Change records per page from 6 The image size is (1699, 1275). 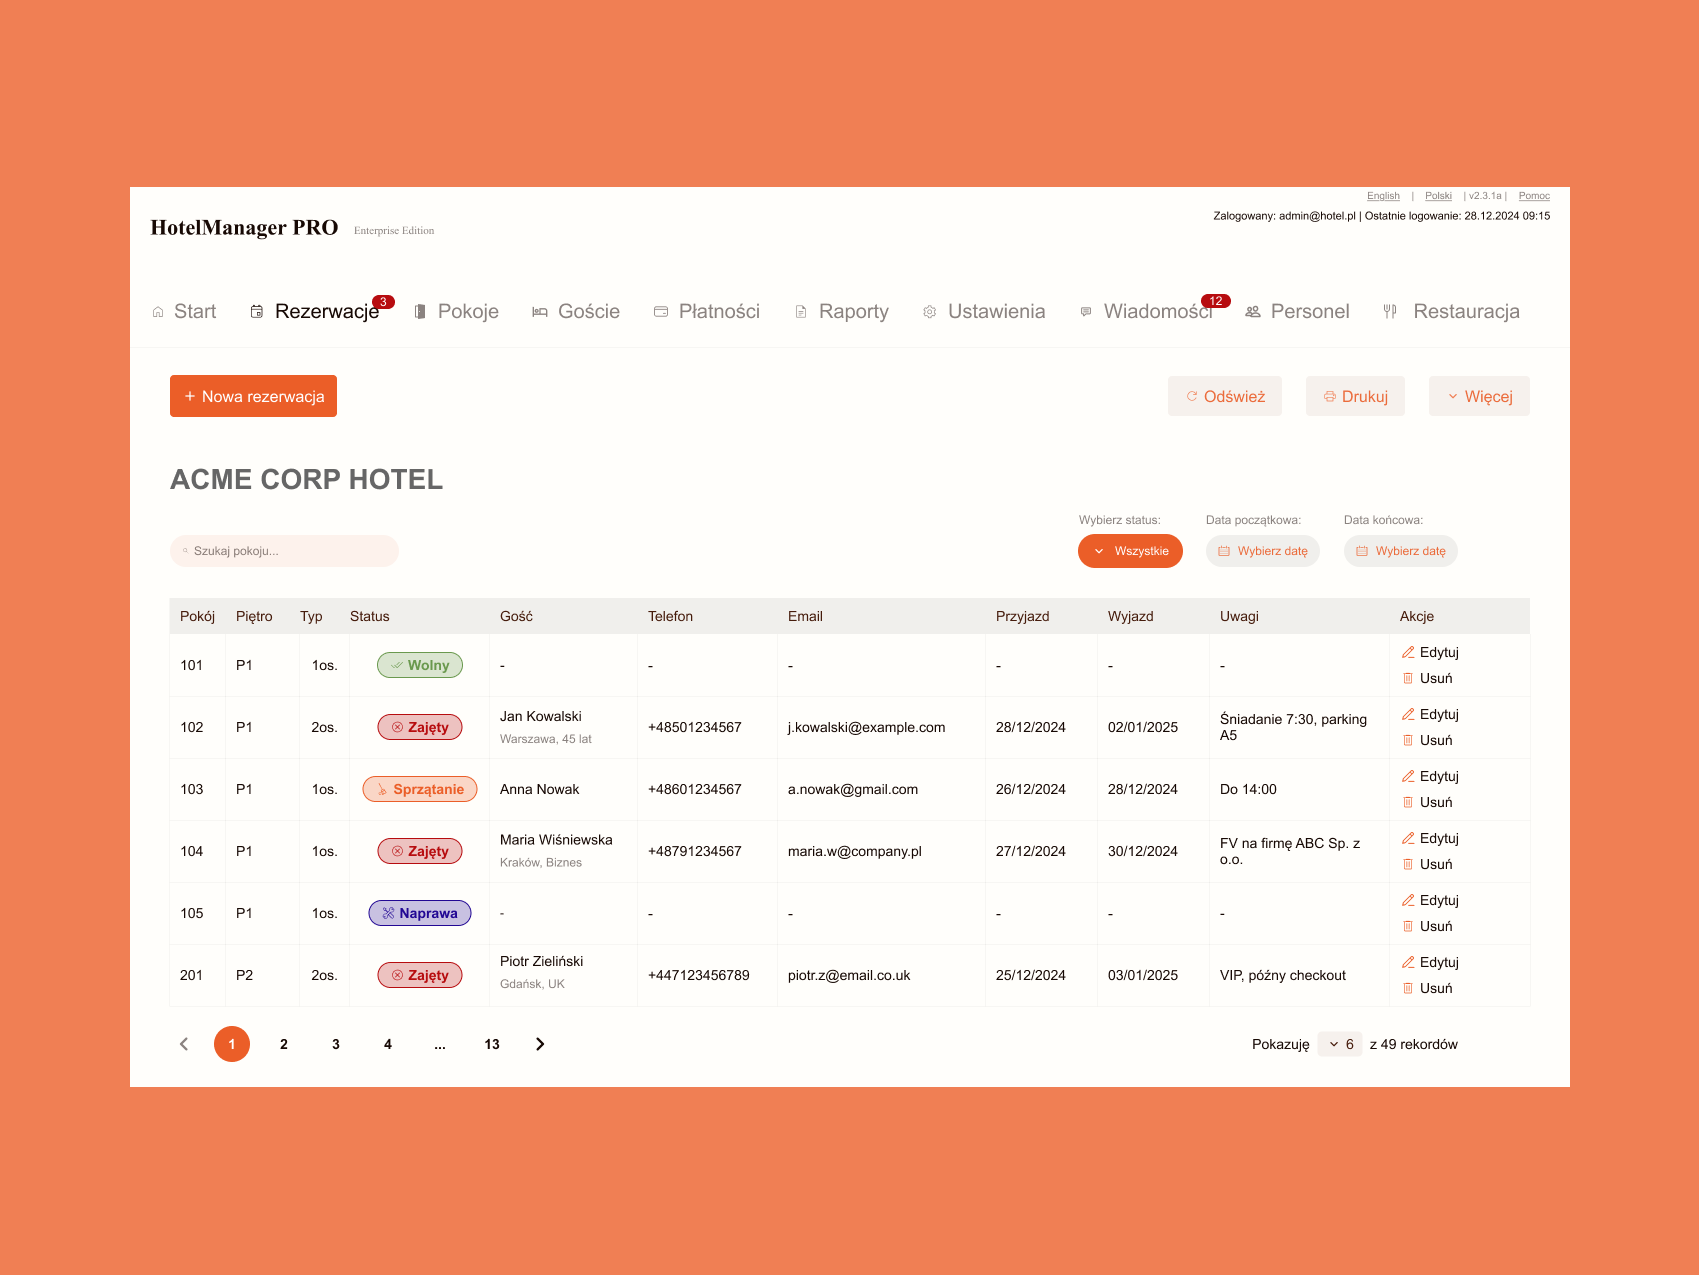pyautogui.click(x=1339, y=1043)
